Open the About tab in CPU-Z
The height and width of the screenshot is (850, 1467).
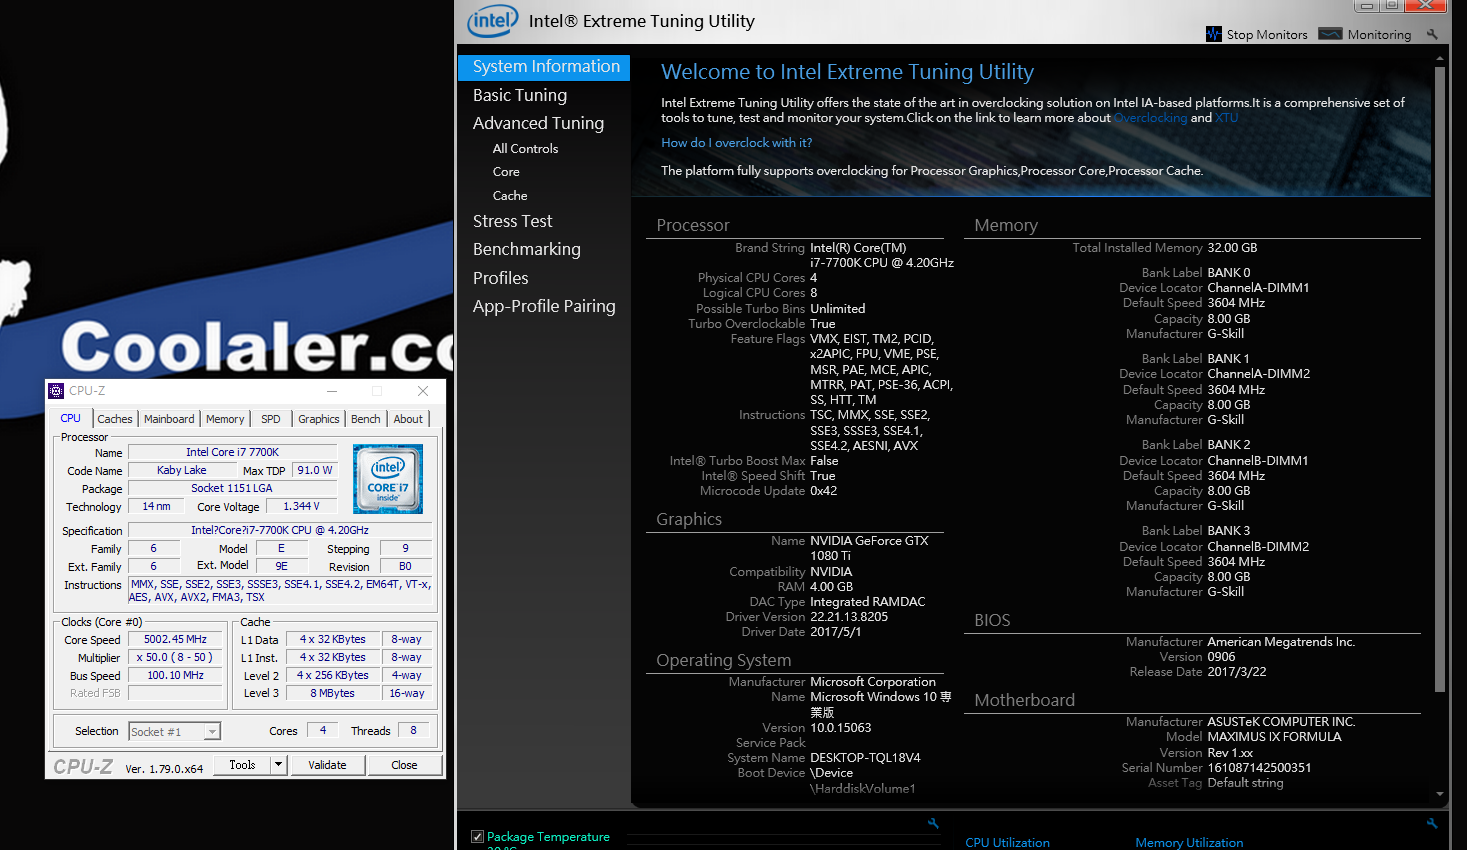[x=408, y=419]
